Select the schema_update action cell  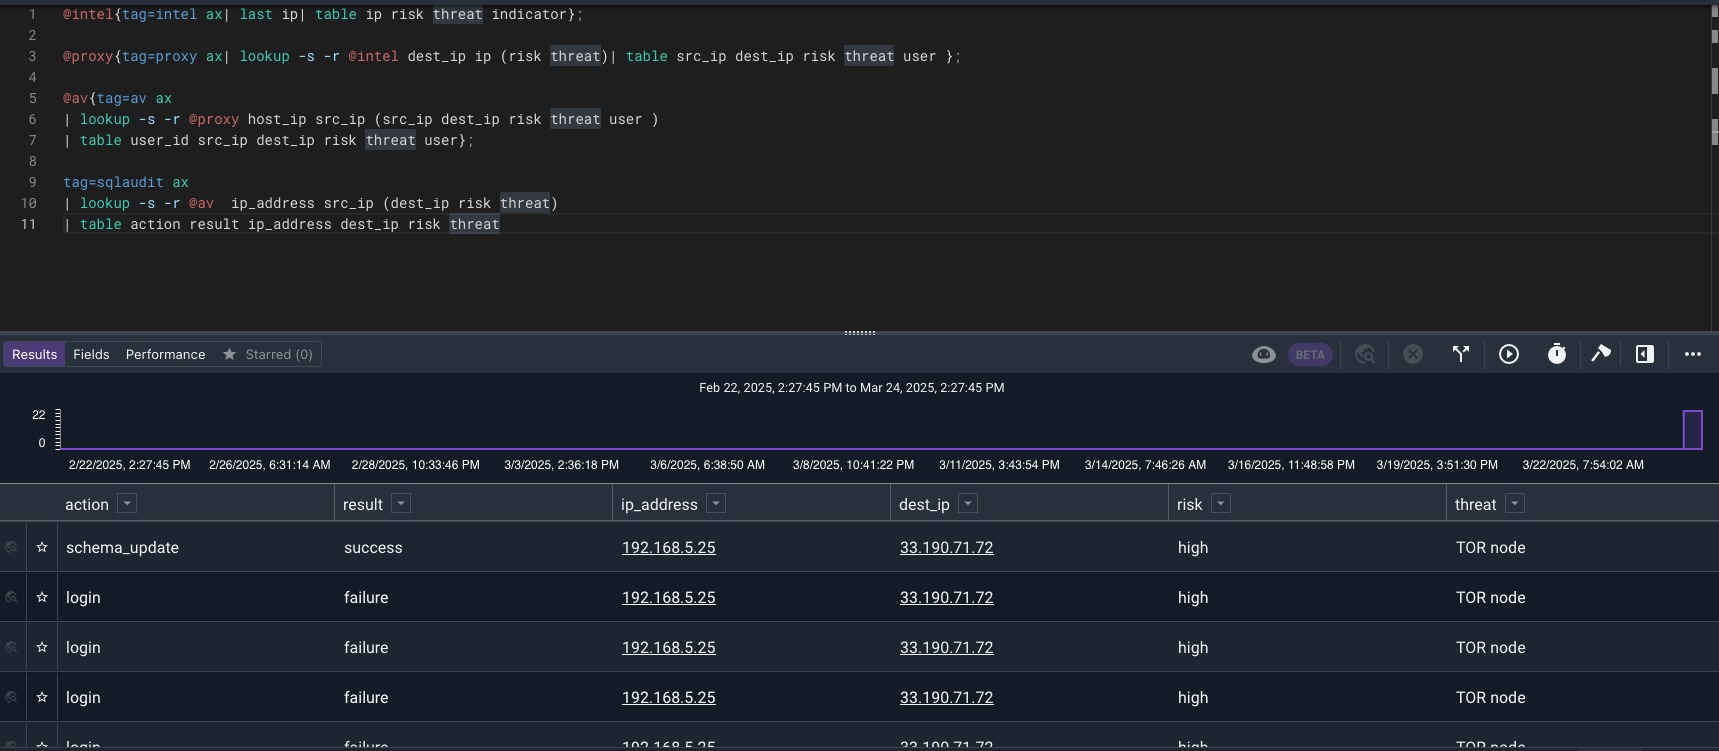122,548
